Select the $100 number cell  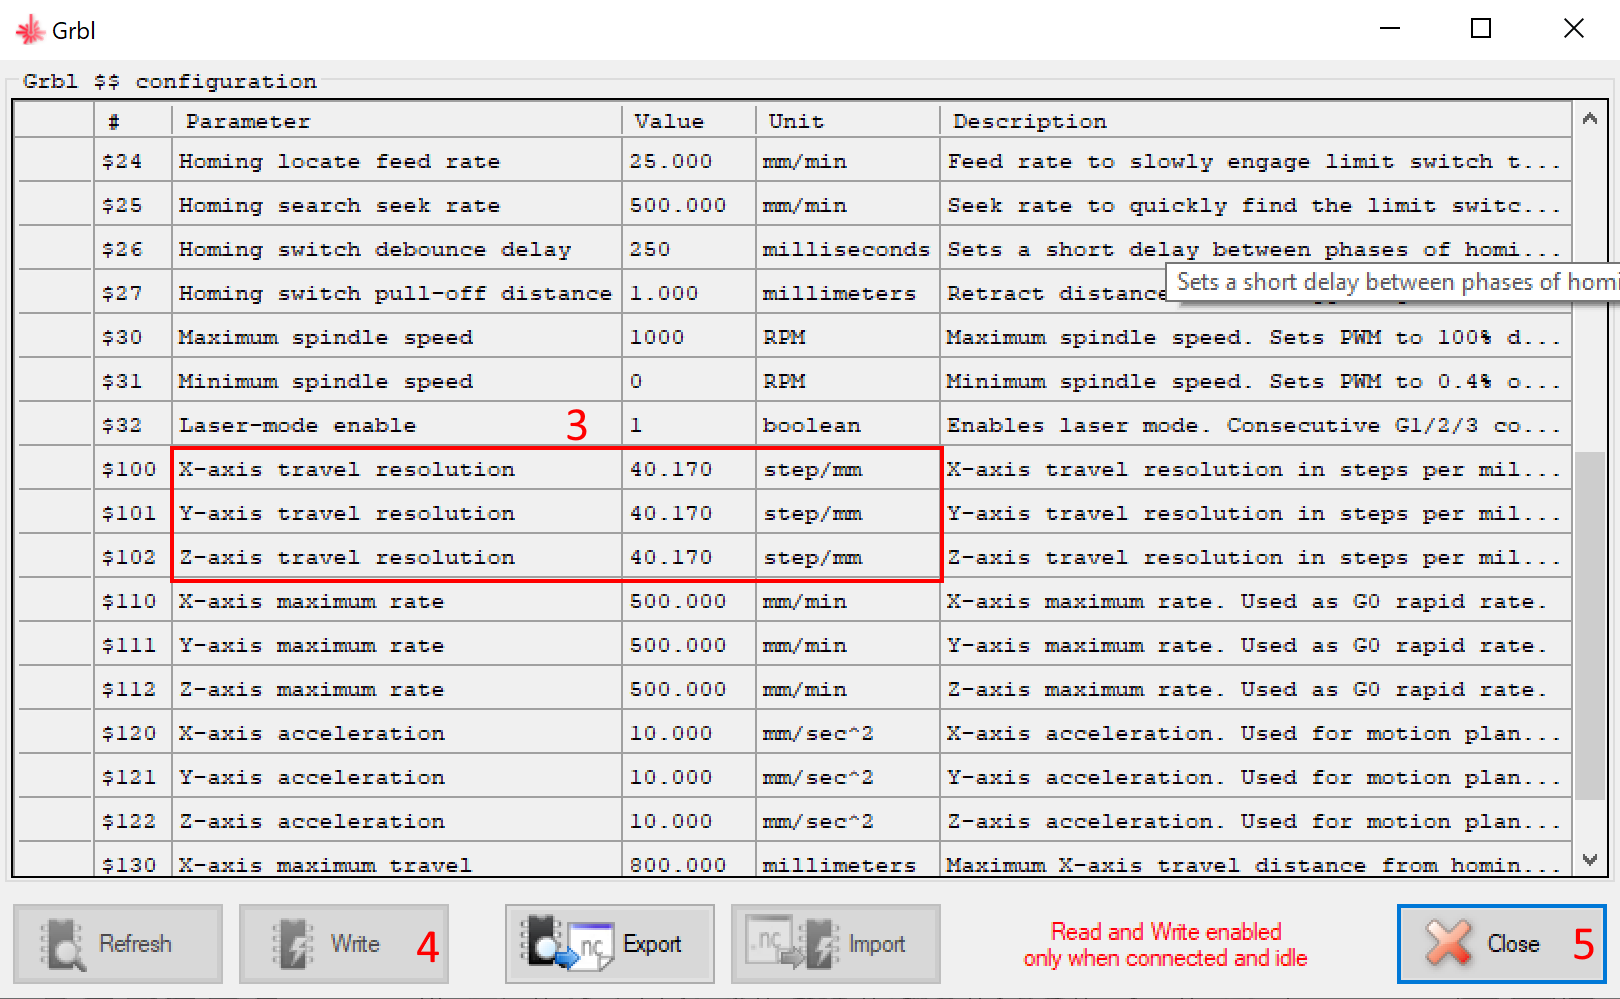(133, 469)
